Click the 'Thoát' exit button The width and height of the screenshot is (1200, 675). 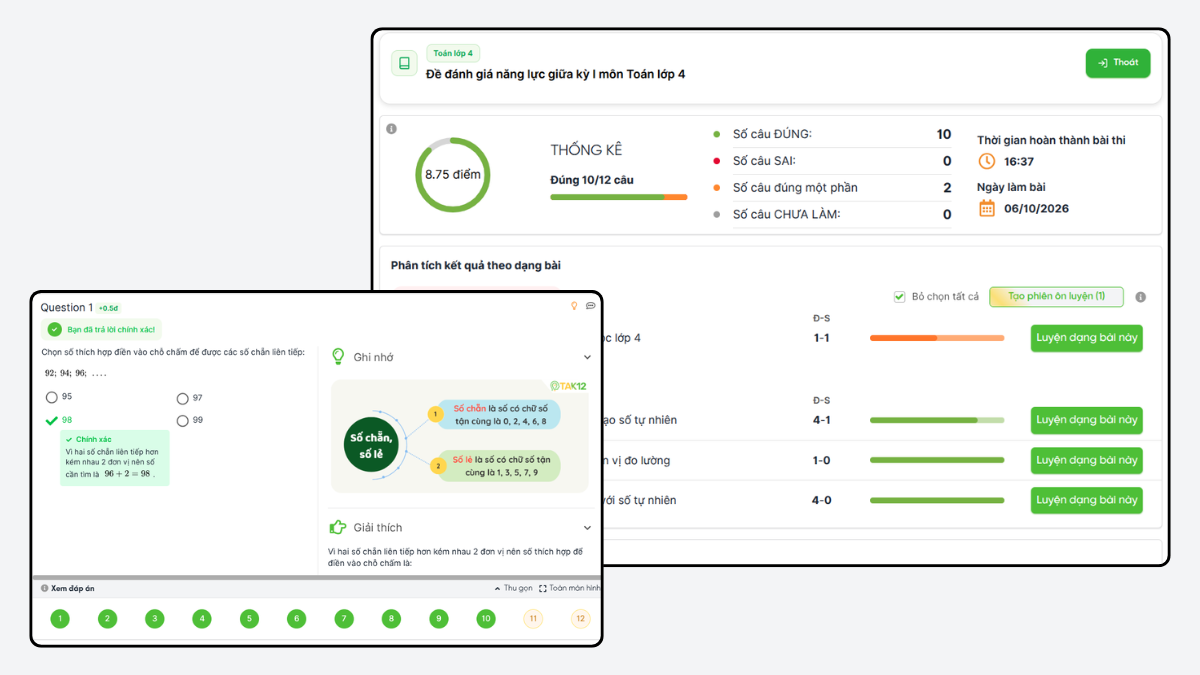coord(1118,63)
